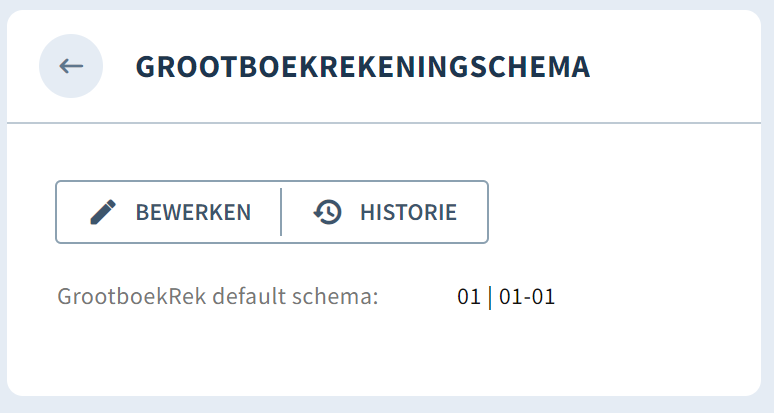Click the GrootboekRek default schema label
The width and height of the screenshot is (774, 413).
(x=218, y=297)
